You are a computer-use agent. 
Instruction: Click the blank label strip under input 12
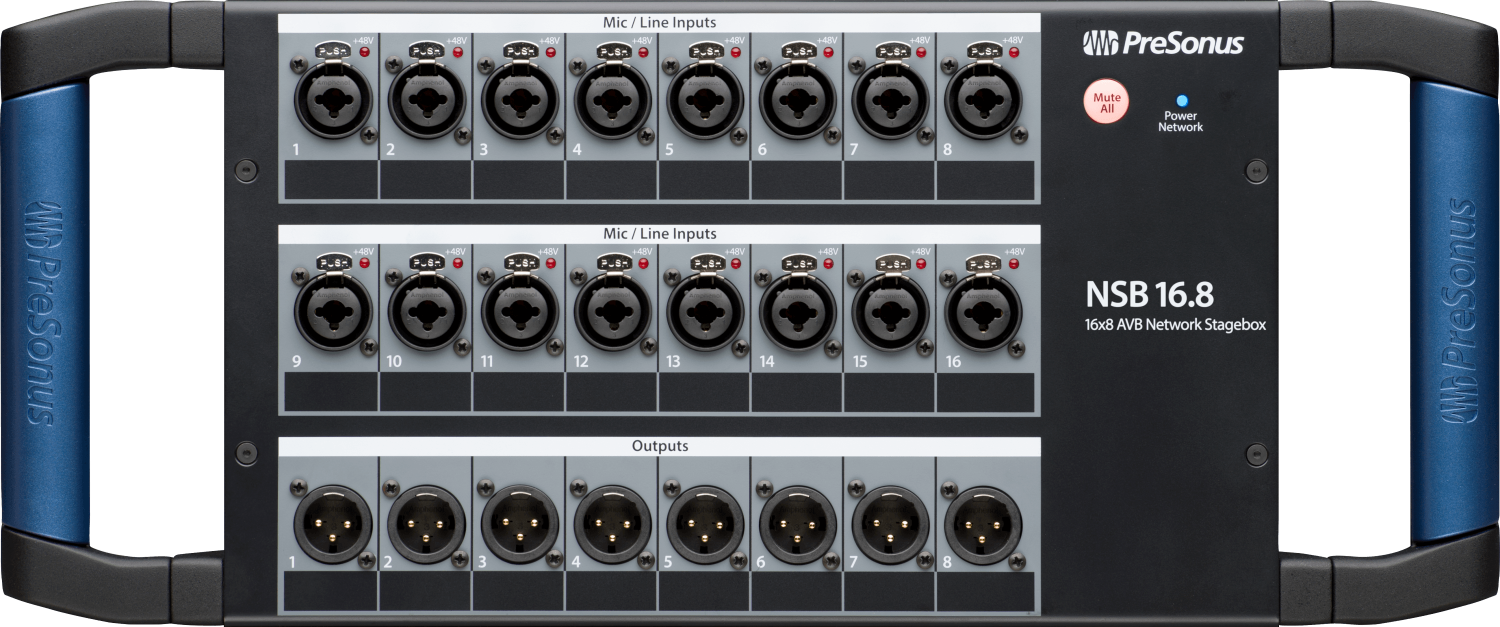tap(611, 392)
